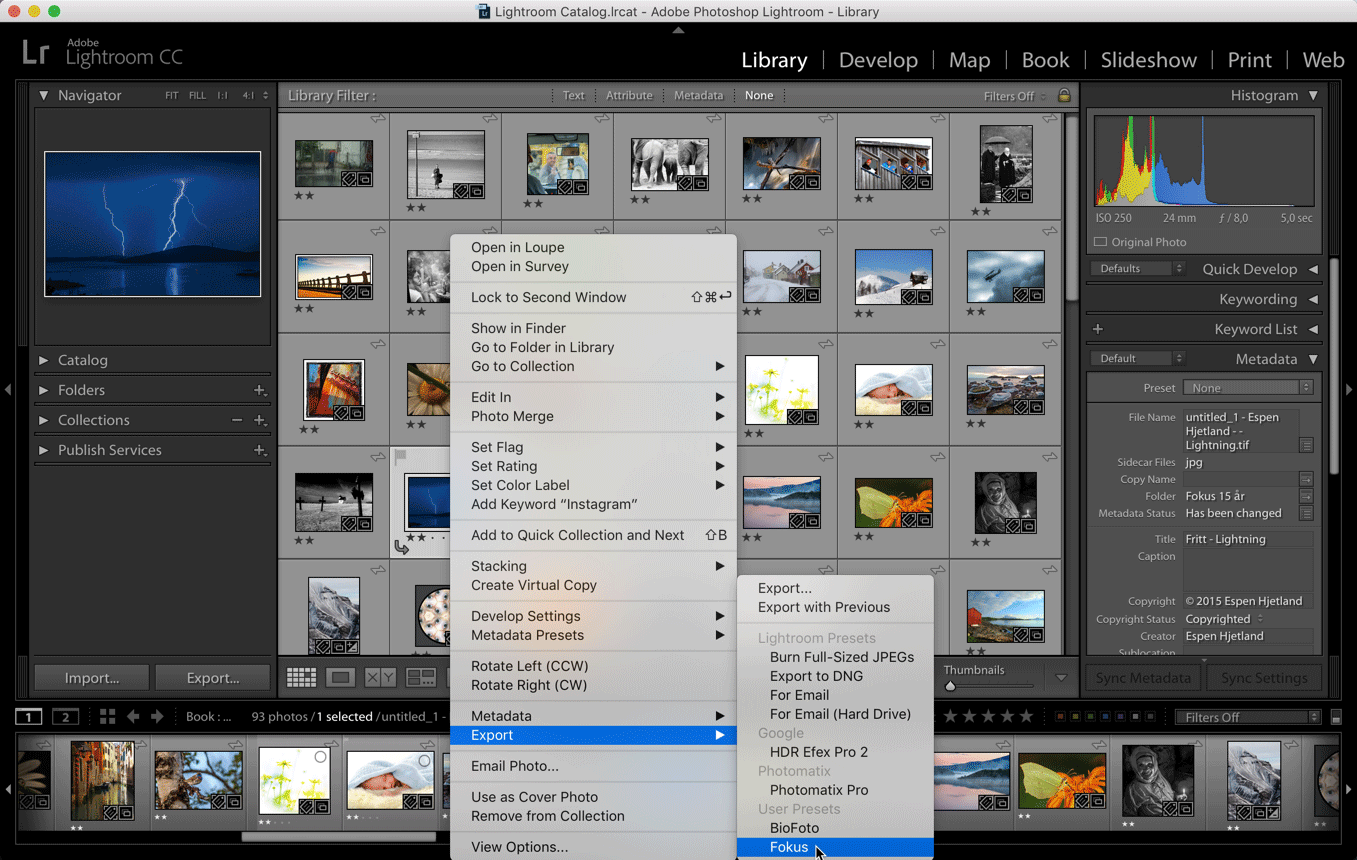Select FILL zoom level in Navigator

(197, 96)
